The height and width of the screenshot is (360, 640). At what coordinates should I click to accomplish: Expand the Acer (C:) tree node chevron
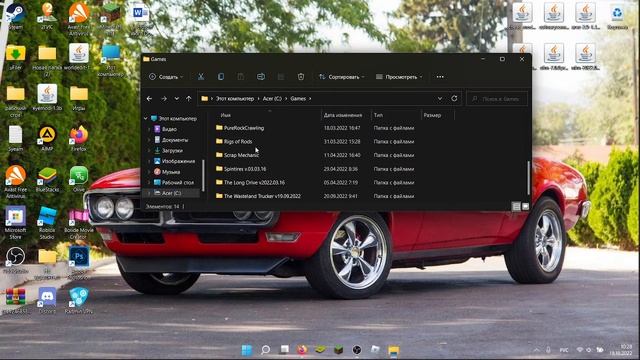pyautogui.click(x=149, y=193)
